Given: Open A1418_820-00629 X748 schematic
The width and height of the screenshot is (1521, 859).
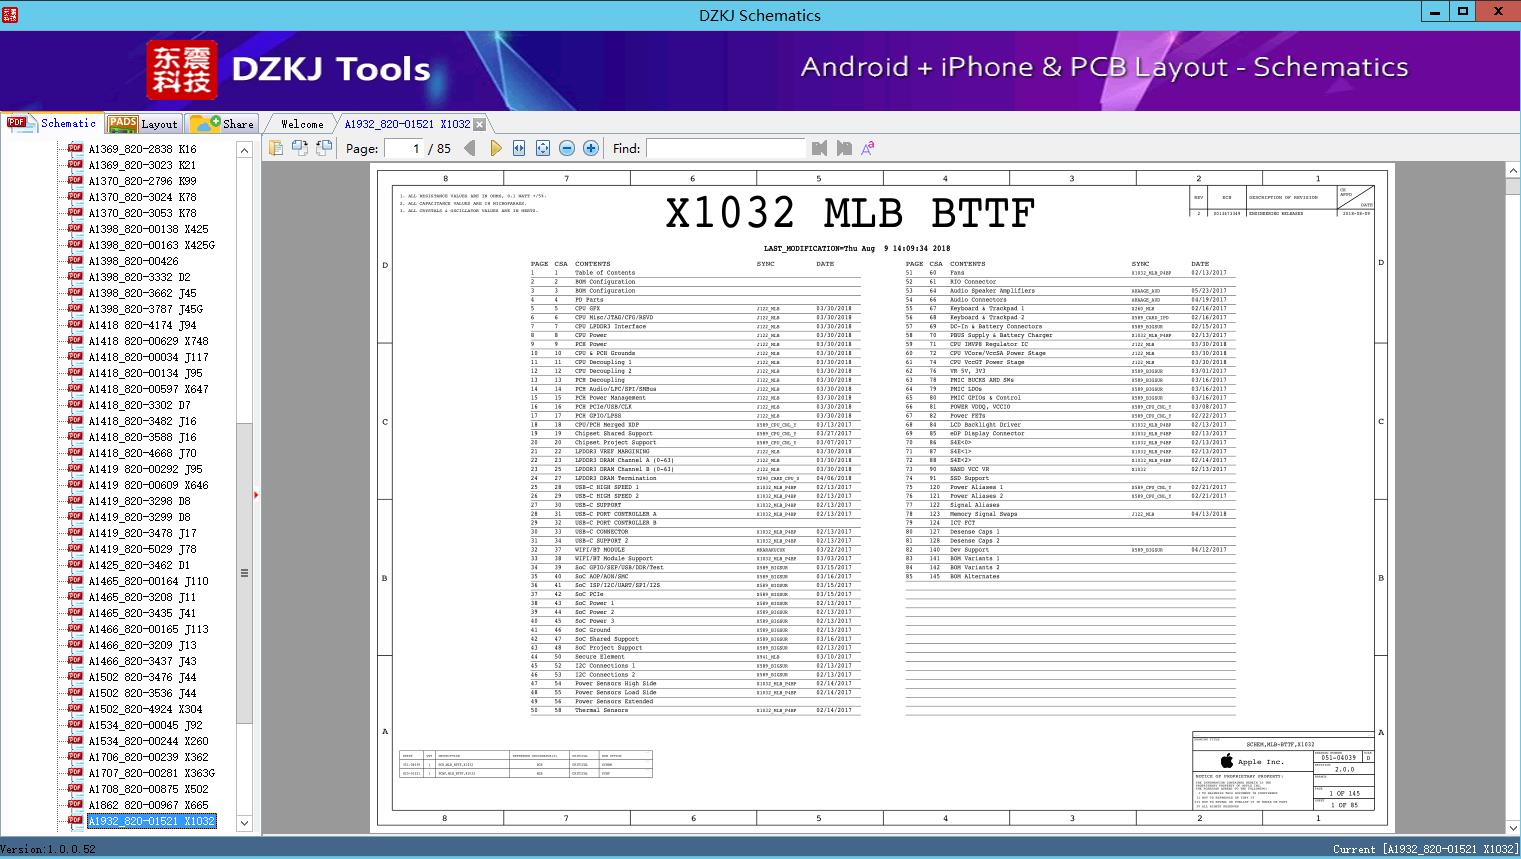Looking at the screenshot, I should coord(148,341).
